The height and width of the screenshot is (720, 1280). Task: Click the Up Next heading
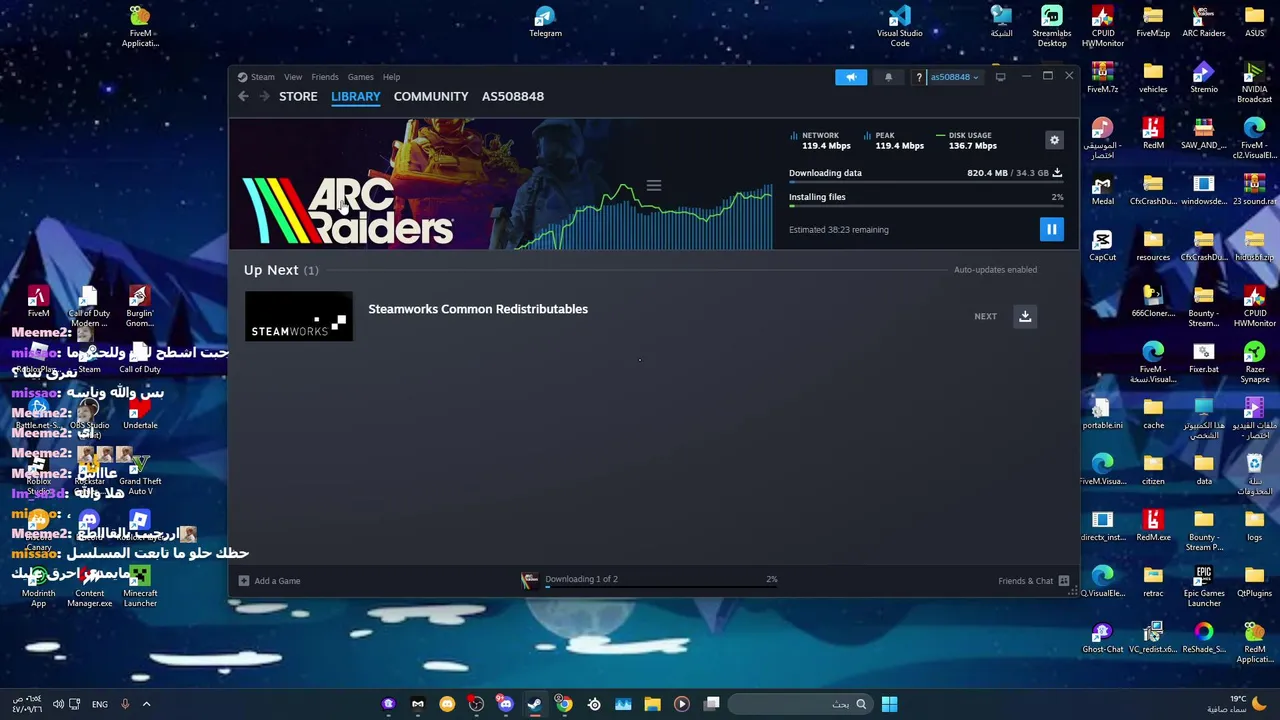281,270
